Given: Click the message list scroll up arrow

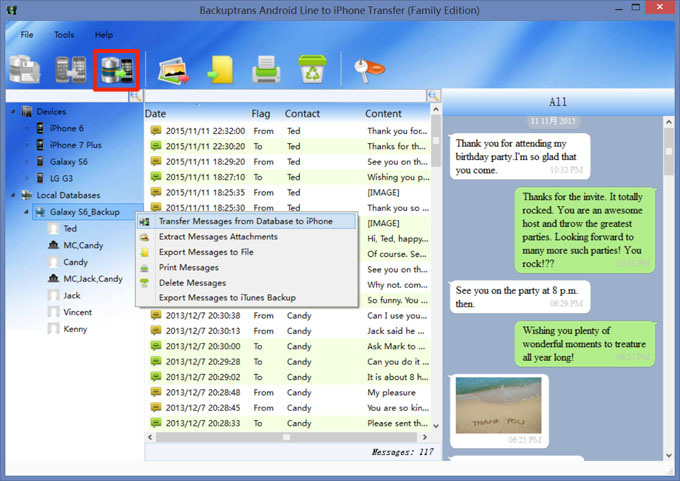Looking at the screenshot, I should [x=436, y=110].
